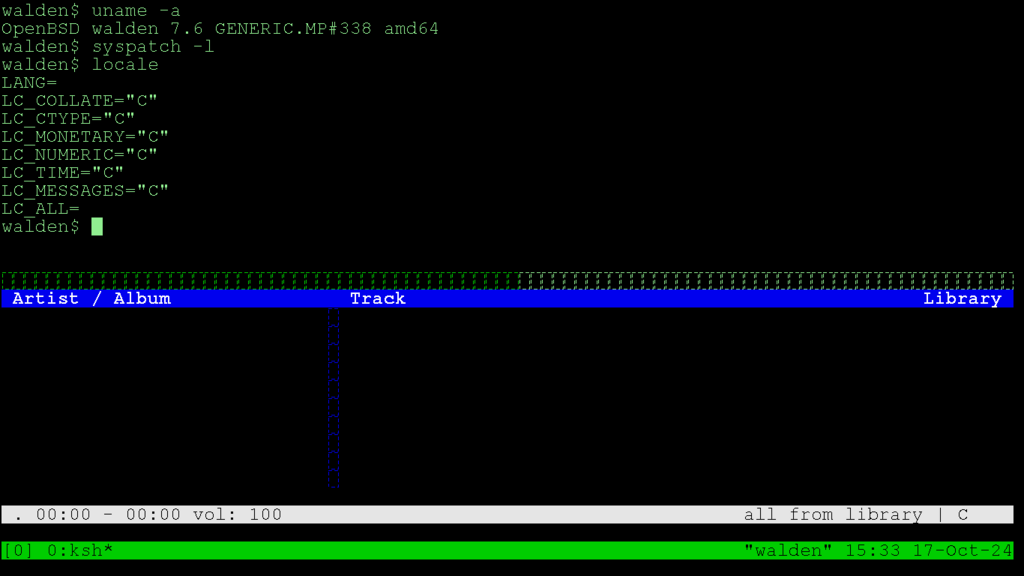Click the tmux session indicator [0]
This screenshot has height=576, width=1024.
point(20,550)
